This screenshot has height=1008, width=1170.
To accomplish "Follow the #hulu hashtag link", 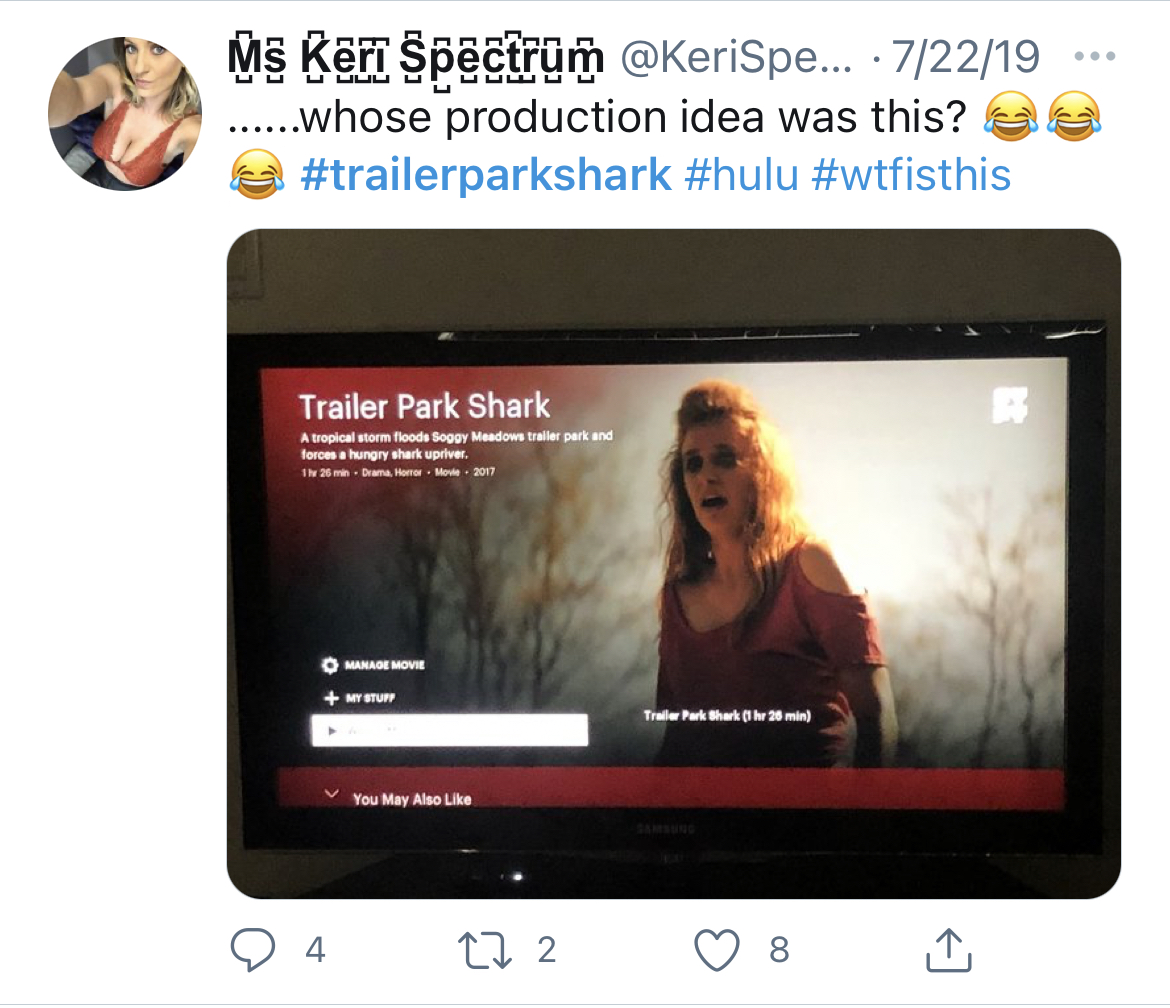I will click(x=741, y=175).
